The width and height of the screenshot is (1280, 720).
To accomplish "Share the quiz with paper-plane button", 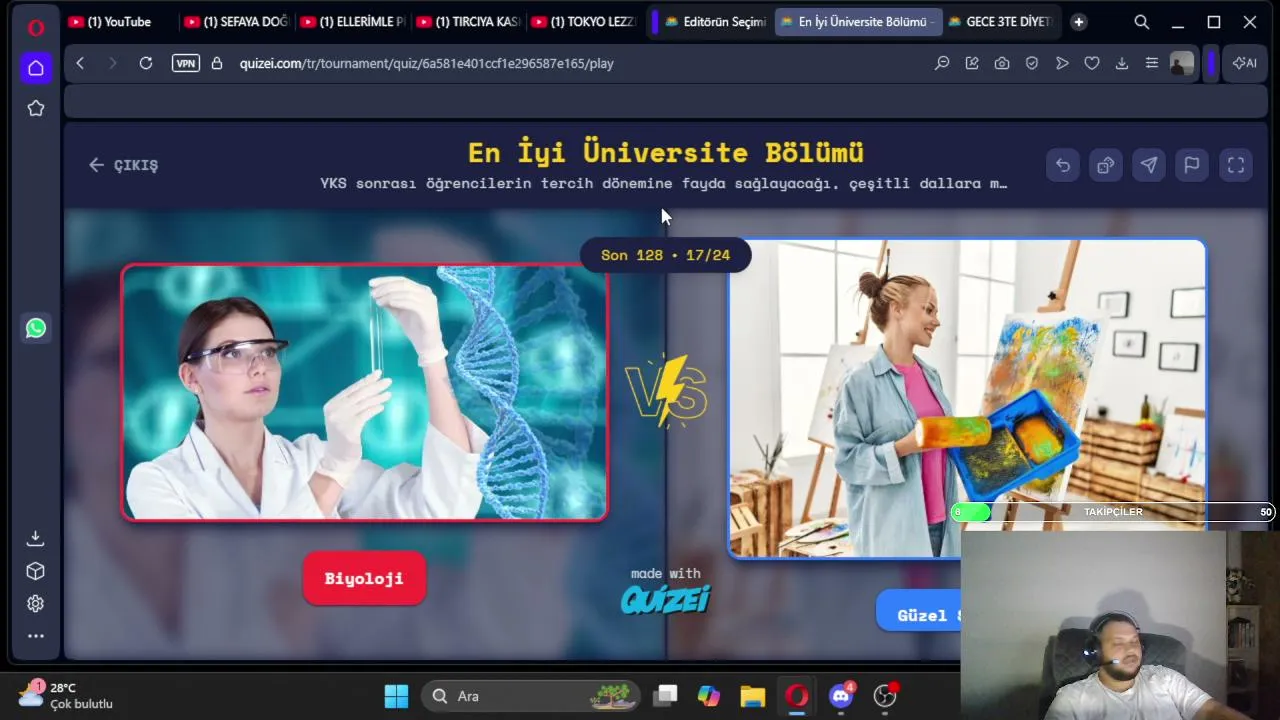I will (x=1149, y=165).
